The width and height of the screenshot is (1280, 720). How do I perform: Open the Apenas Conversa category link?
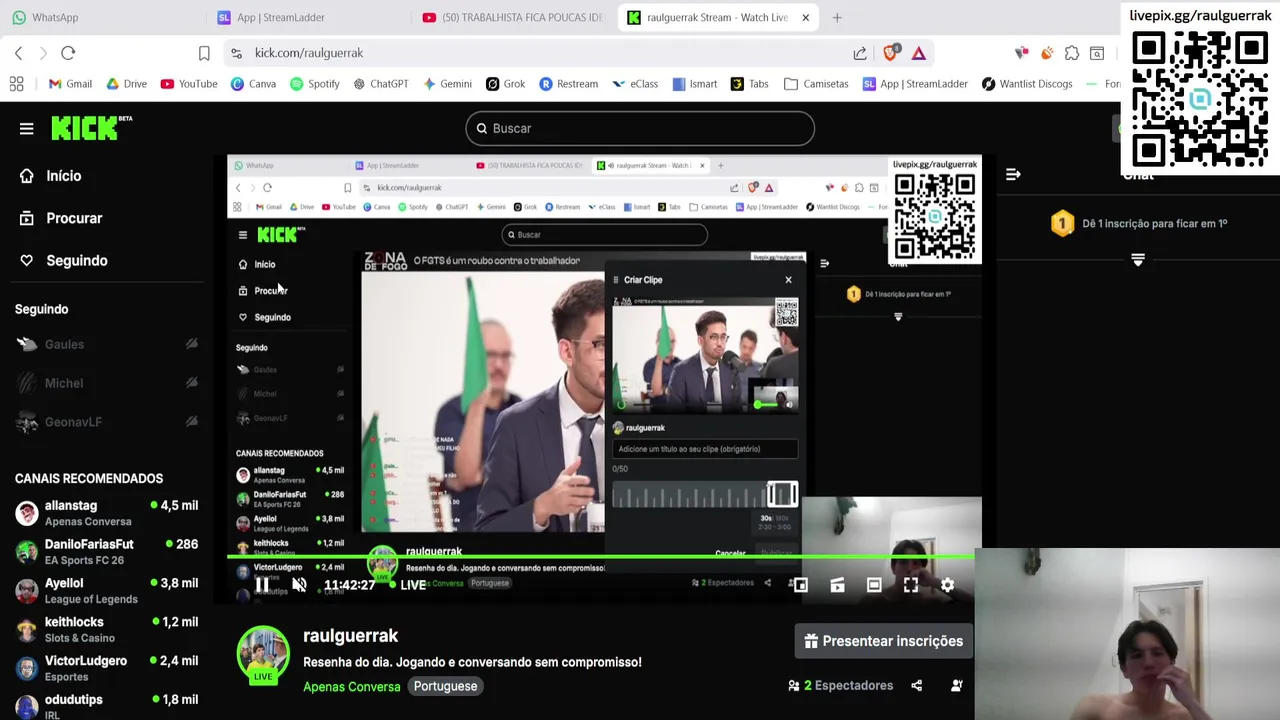(x=352, y=686)
